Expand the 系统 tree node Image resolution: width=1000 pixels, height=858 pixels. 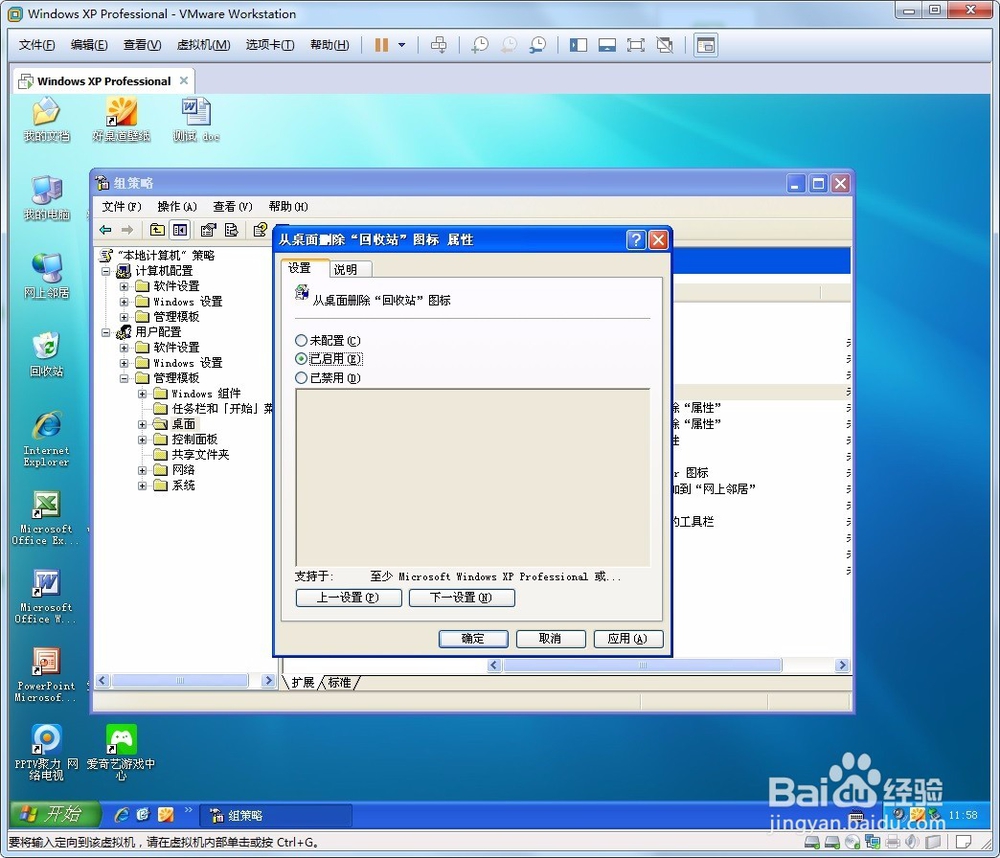pos(142,485)
